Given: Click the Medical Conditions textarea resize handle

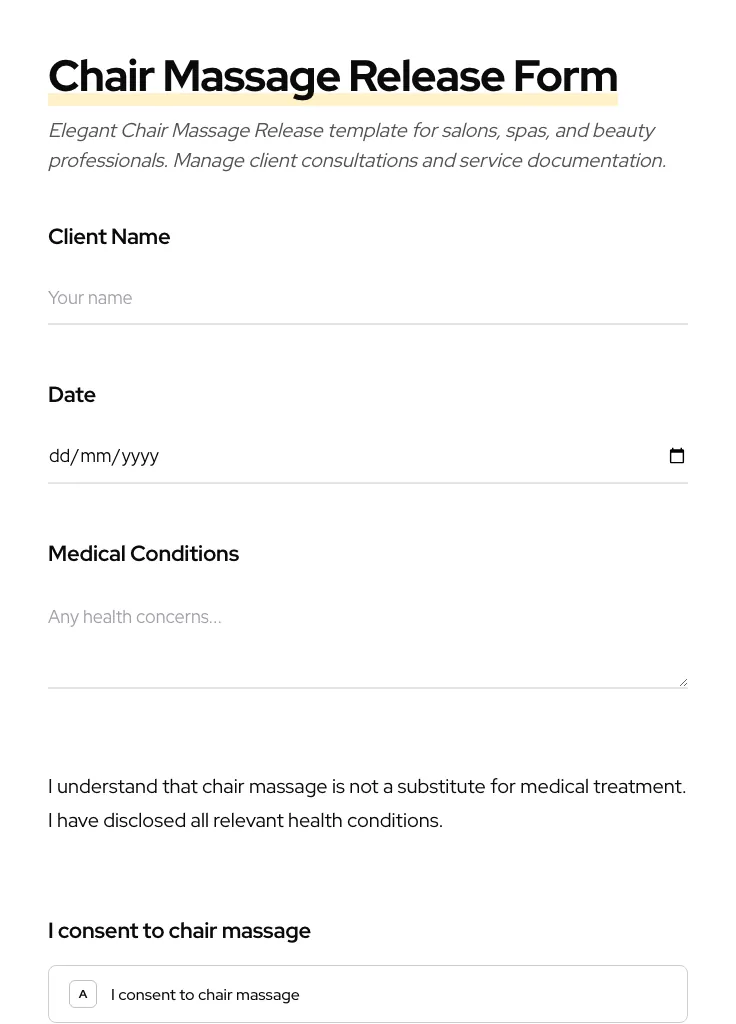Looking at the screenshot, I should coord(683,682).
